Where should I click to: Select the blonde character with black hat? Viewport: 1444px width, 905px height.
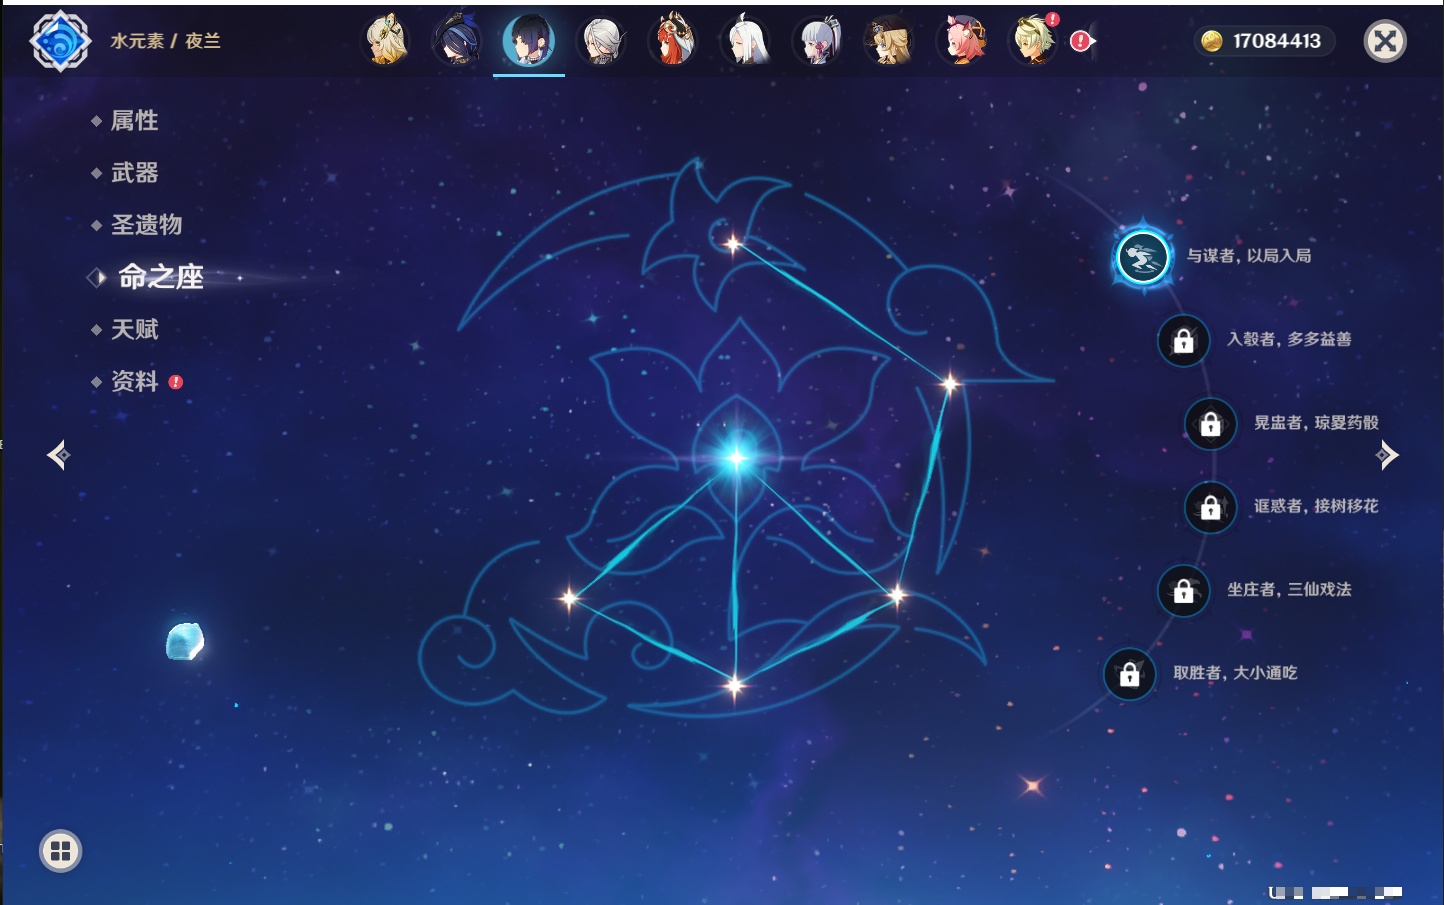[889, 41]
